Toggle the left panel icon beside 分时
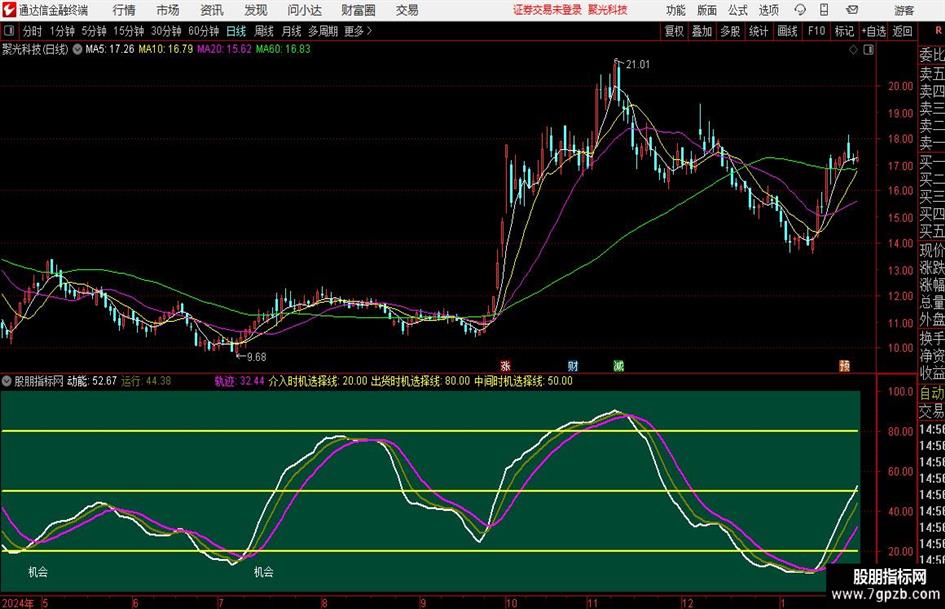 click(x=8, y=31)
